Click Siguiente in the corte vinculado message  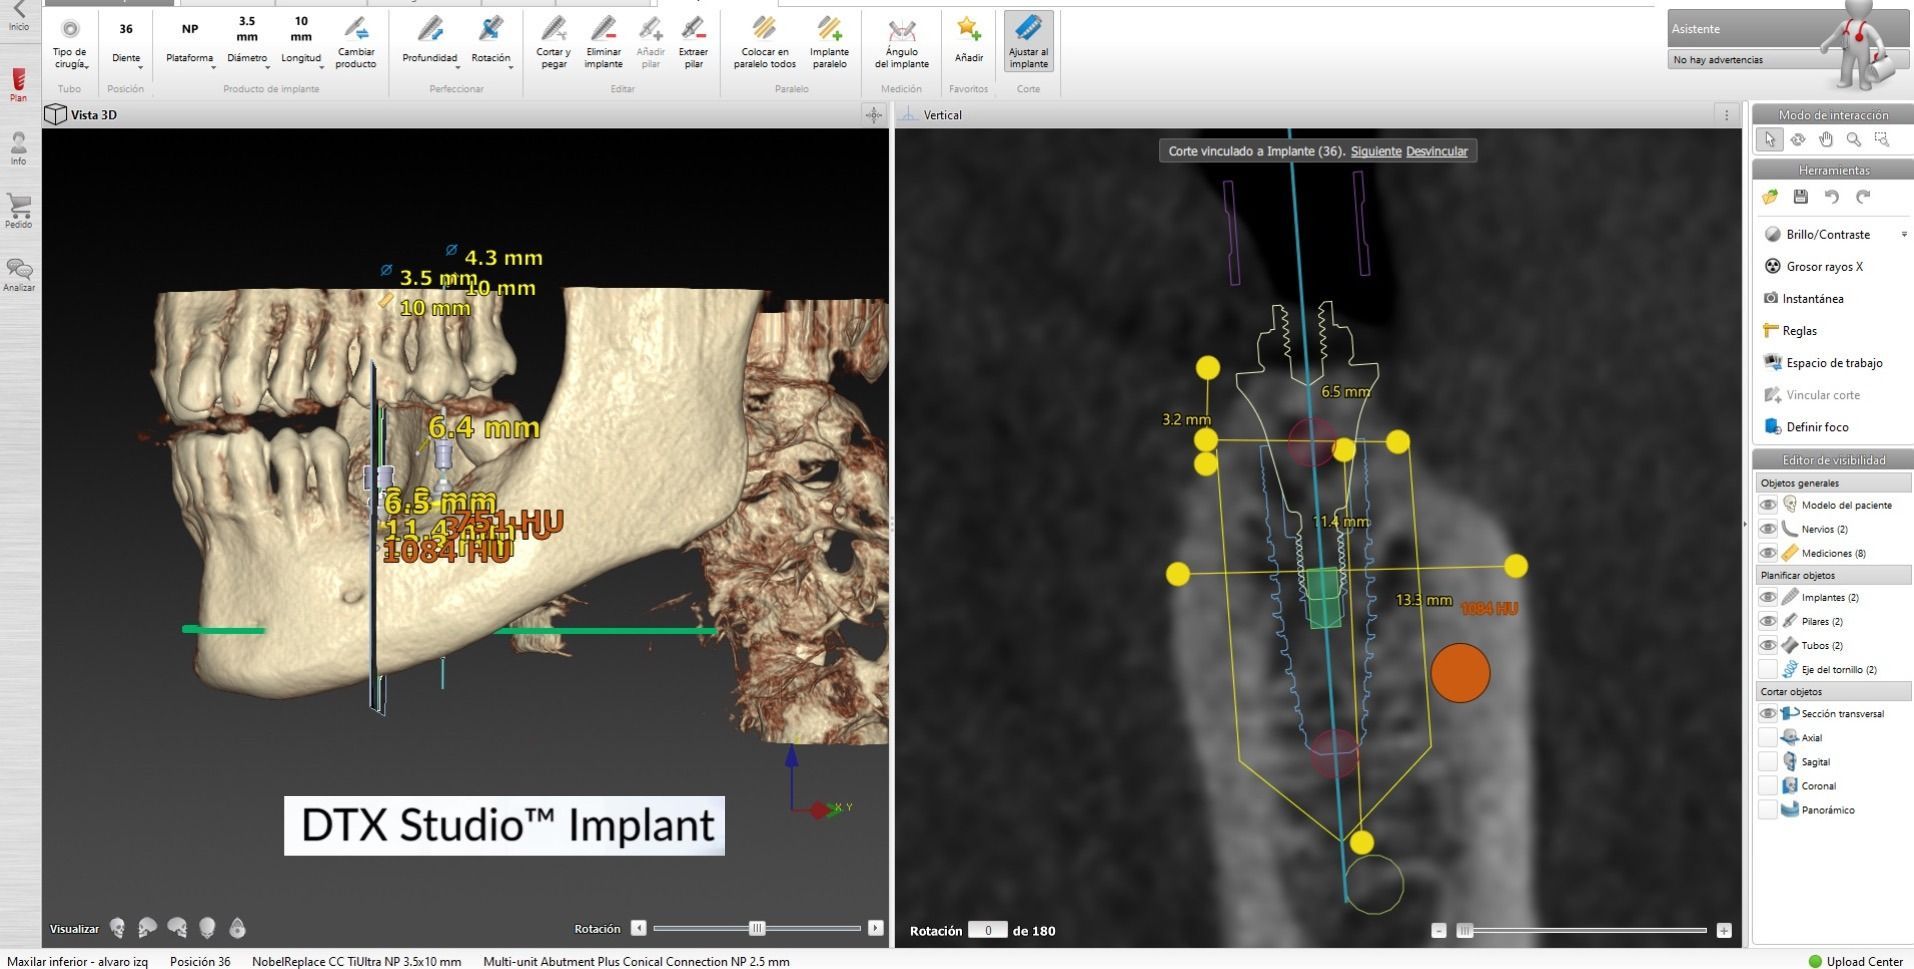tap(1375, 151)
